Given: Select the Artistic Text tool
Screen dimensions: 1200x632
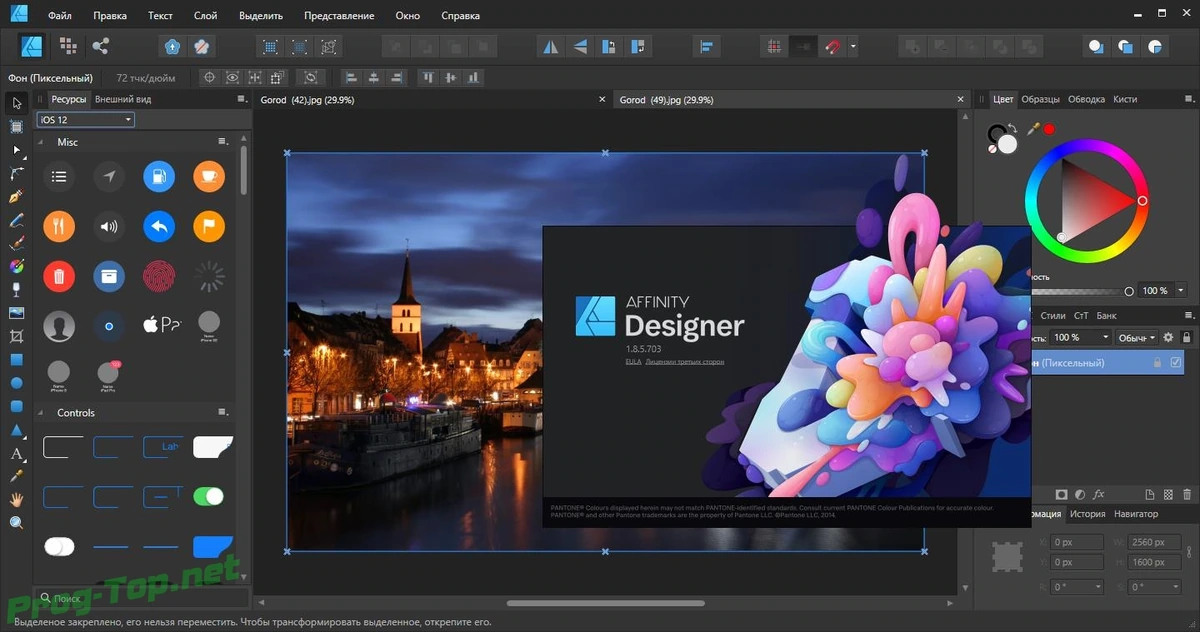Looking at the screenshot, I should tap(17, 453).
